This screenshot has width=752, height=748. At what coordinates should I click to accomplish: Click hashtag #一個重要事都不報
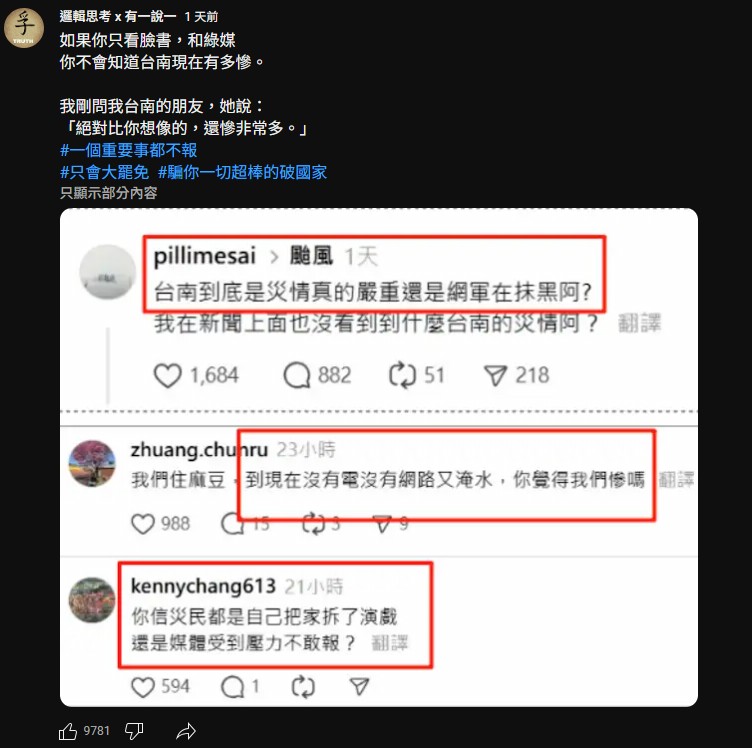[x=129, y=150]
